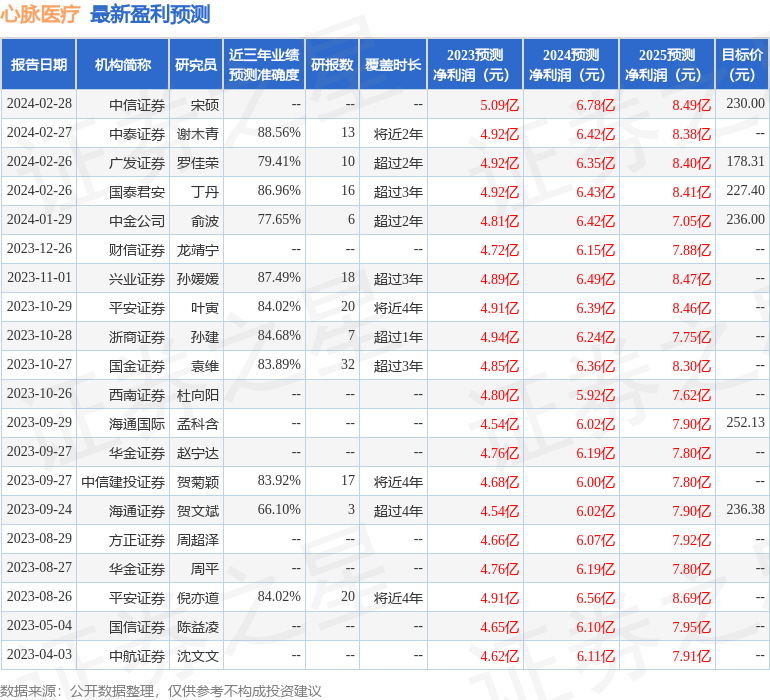This screenshot has height=700, width=770.
Task: Click accuracy value 79.41%
Action: click(x=279, y=162)
